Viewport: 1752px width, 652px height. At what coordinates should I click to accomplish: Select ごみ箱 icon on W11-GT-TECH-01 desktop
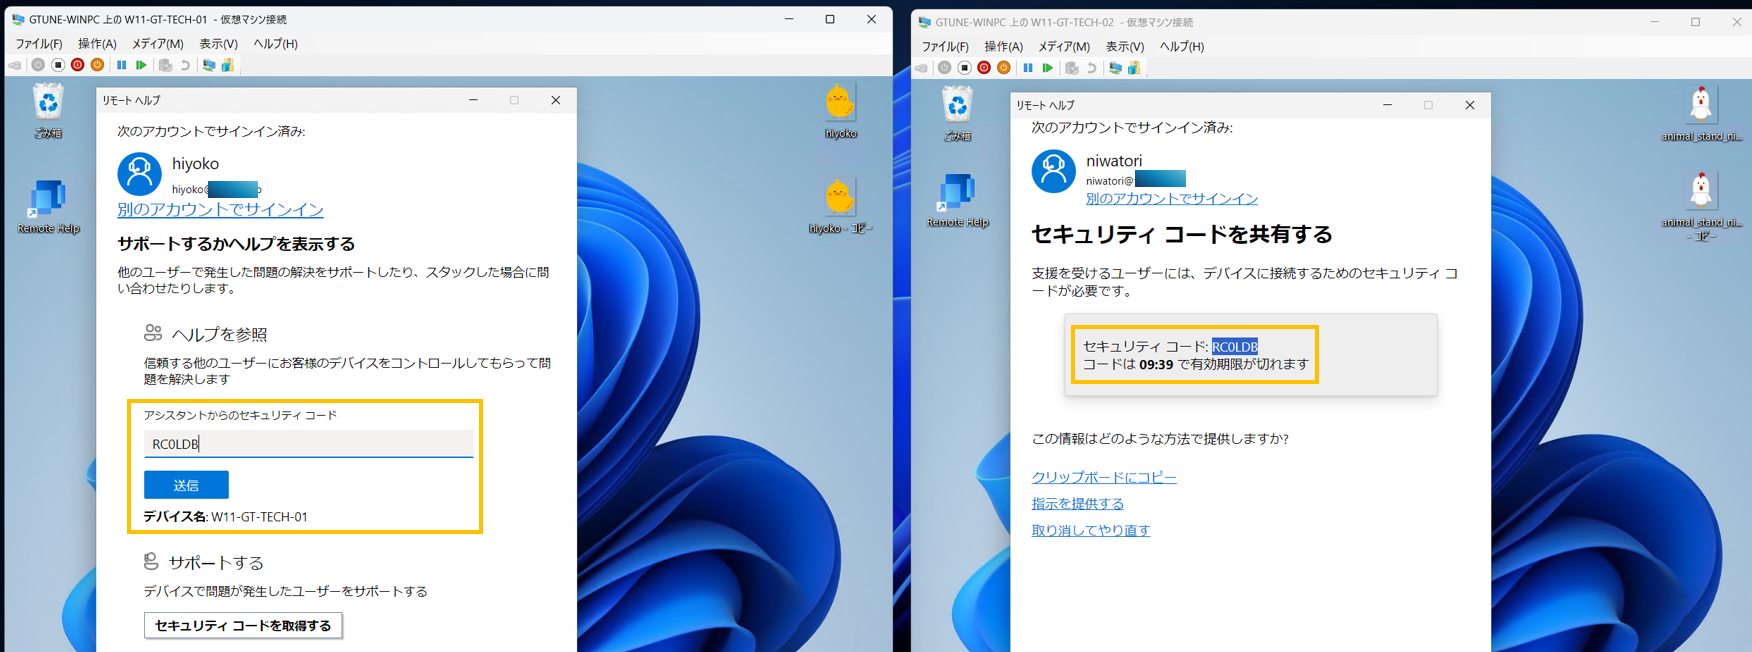click(x=48, y=111)
